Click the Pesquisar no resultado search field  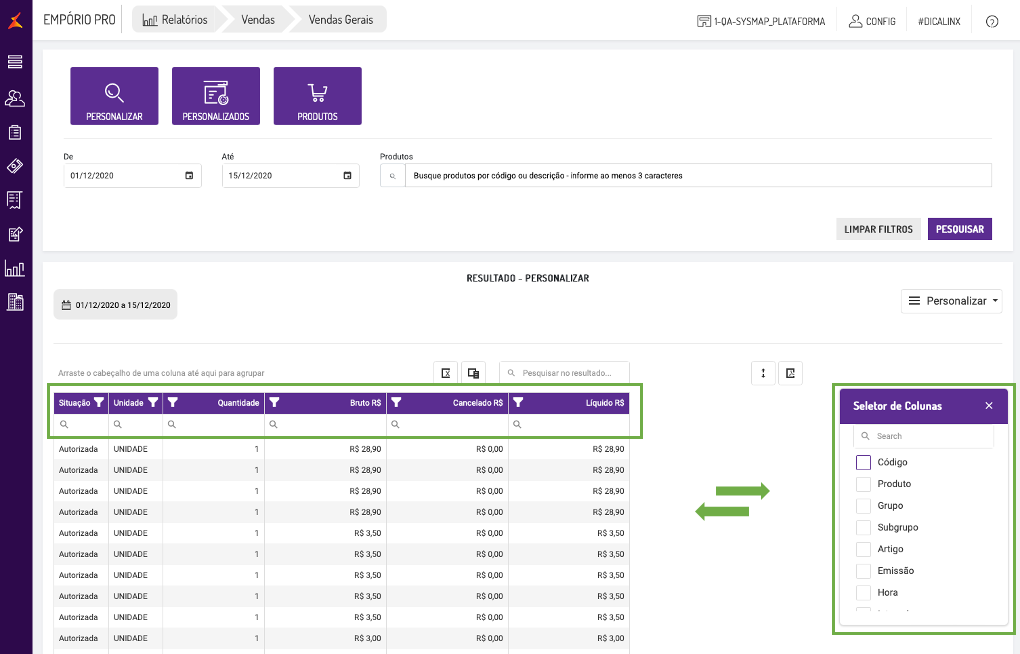pyautogui.click(x=566, y=373)
